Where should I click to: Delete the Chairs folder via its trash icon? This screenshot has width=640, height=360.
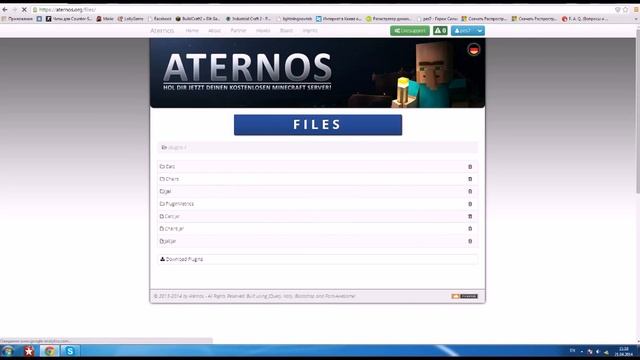click(470, 179)
